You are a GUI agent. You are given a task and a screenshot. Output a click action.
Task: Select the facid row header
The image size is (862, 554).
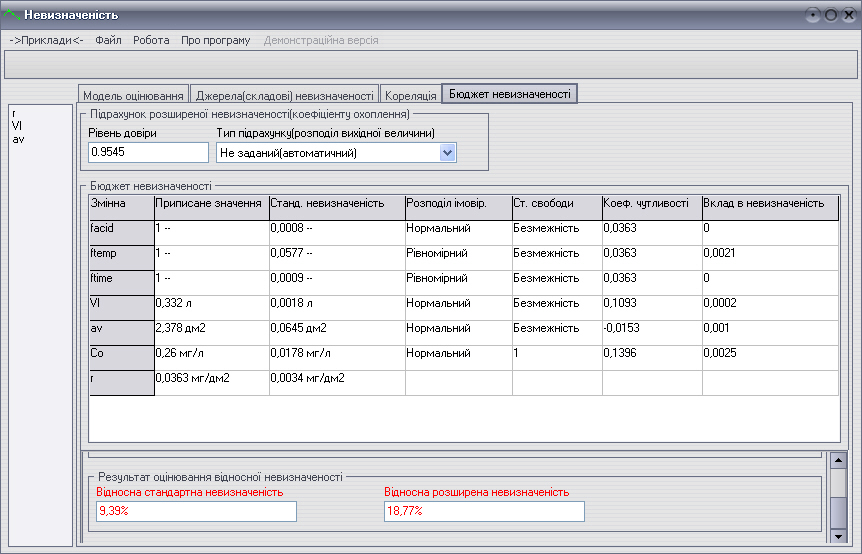(121, 232)
